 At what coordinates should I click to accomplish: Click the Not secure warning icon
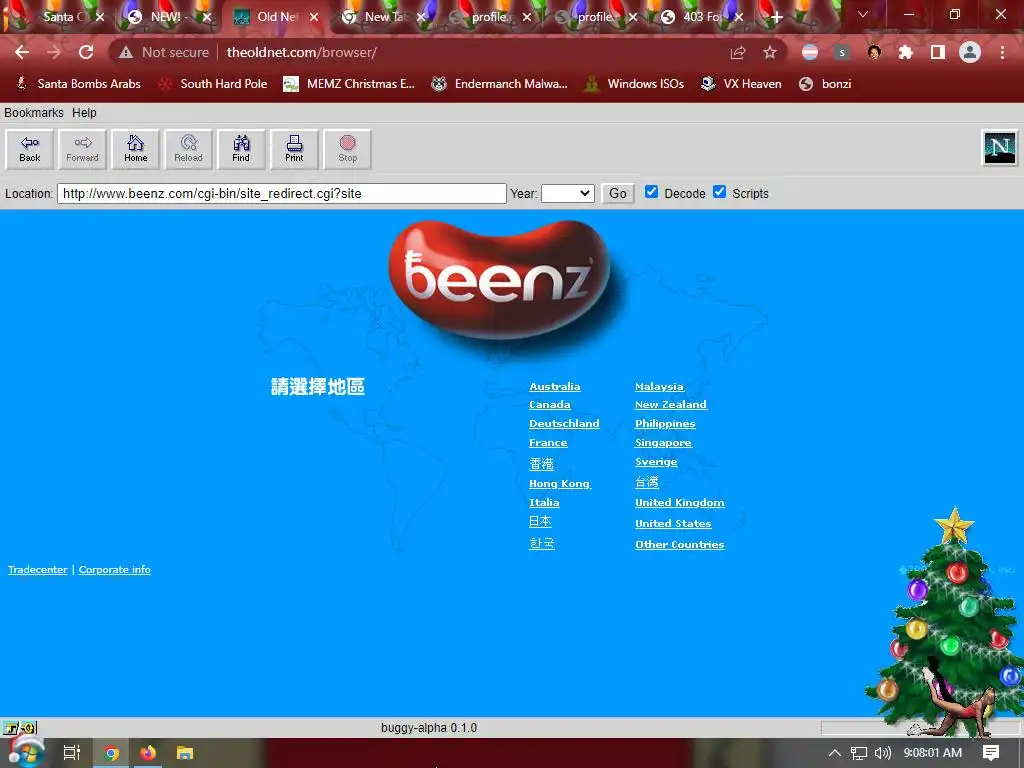pyautogui.click(x=125, y=52)
